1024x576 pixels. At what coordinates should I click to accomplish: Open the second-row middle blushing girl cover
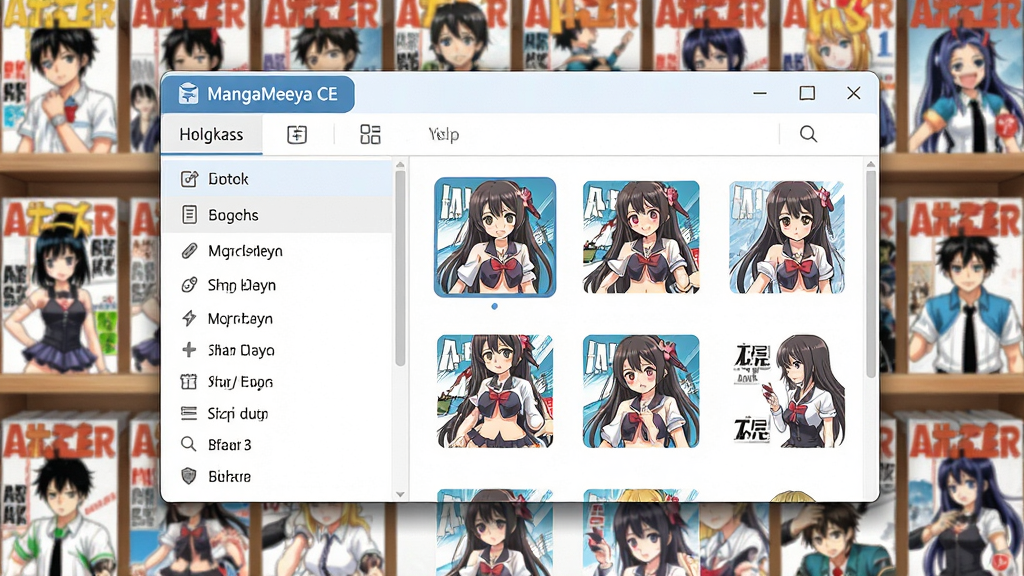click(x=641, y=391)
